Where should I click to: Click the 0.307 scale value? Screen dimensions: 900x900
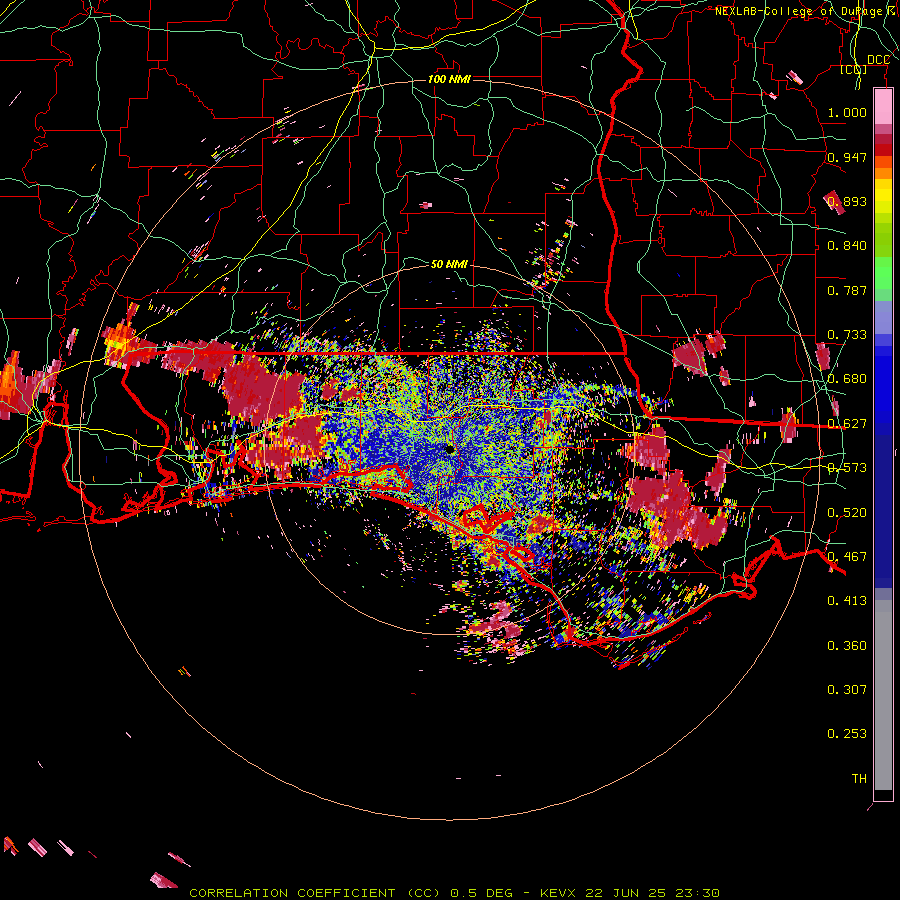(x=847, y=689)
